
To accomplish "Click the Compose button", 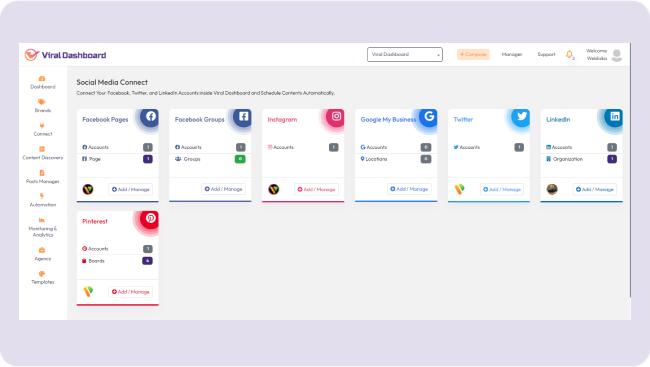I will [x=473, y=54].
